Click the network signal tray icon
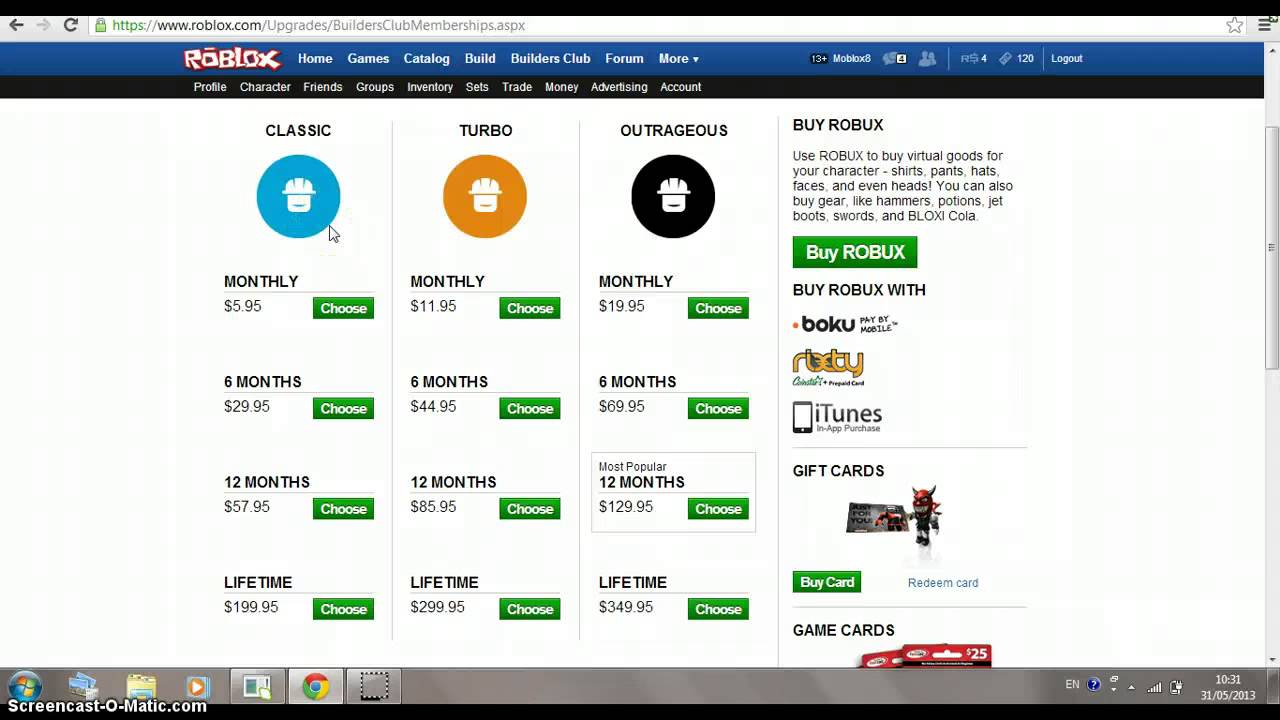Viewport: 1280px width, 720px height. point(1155,686)
